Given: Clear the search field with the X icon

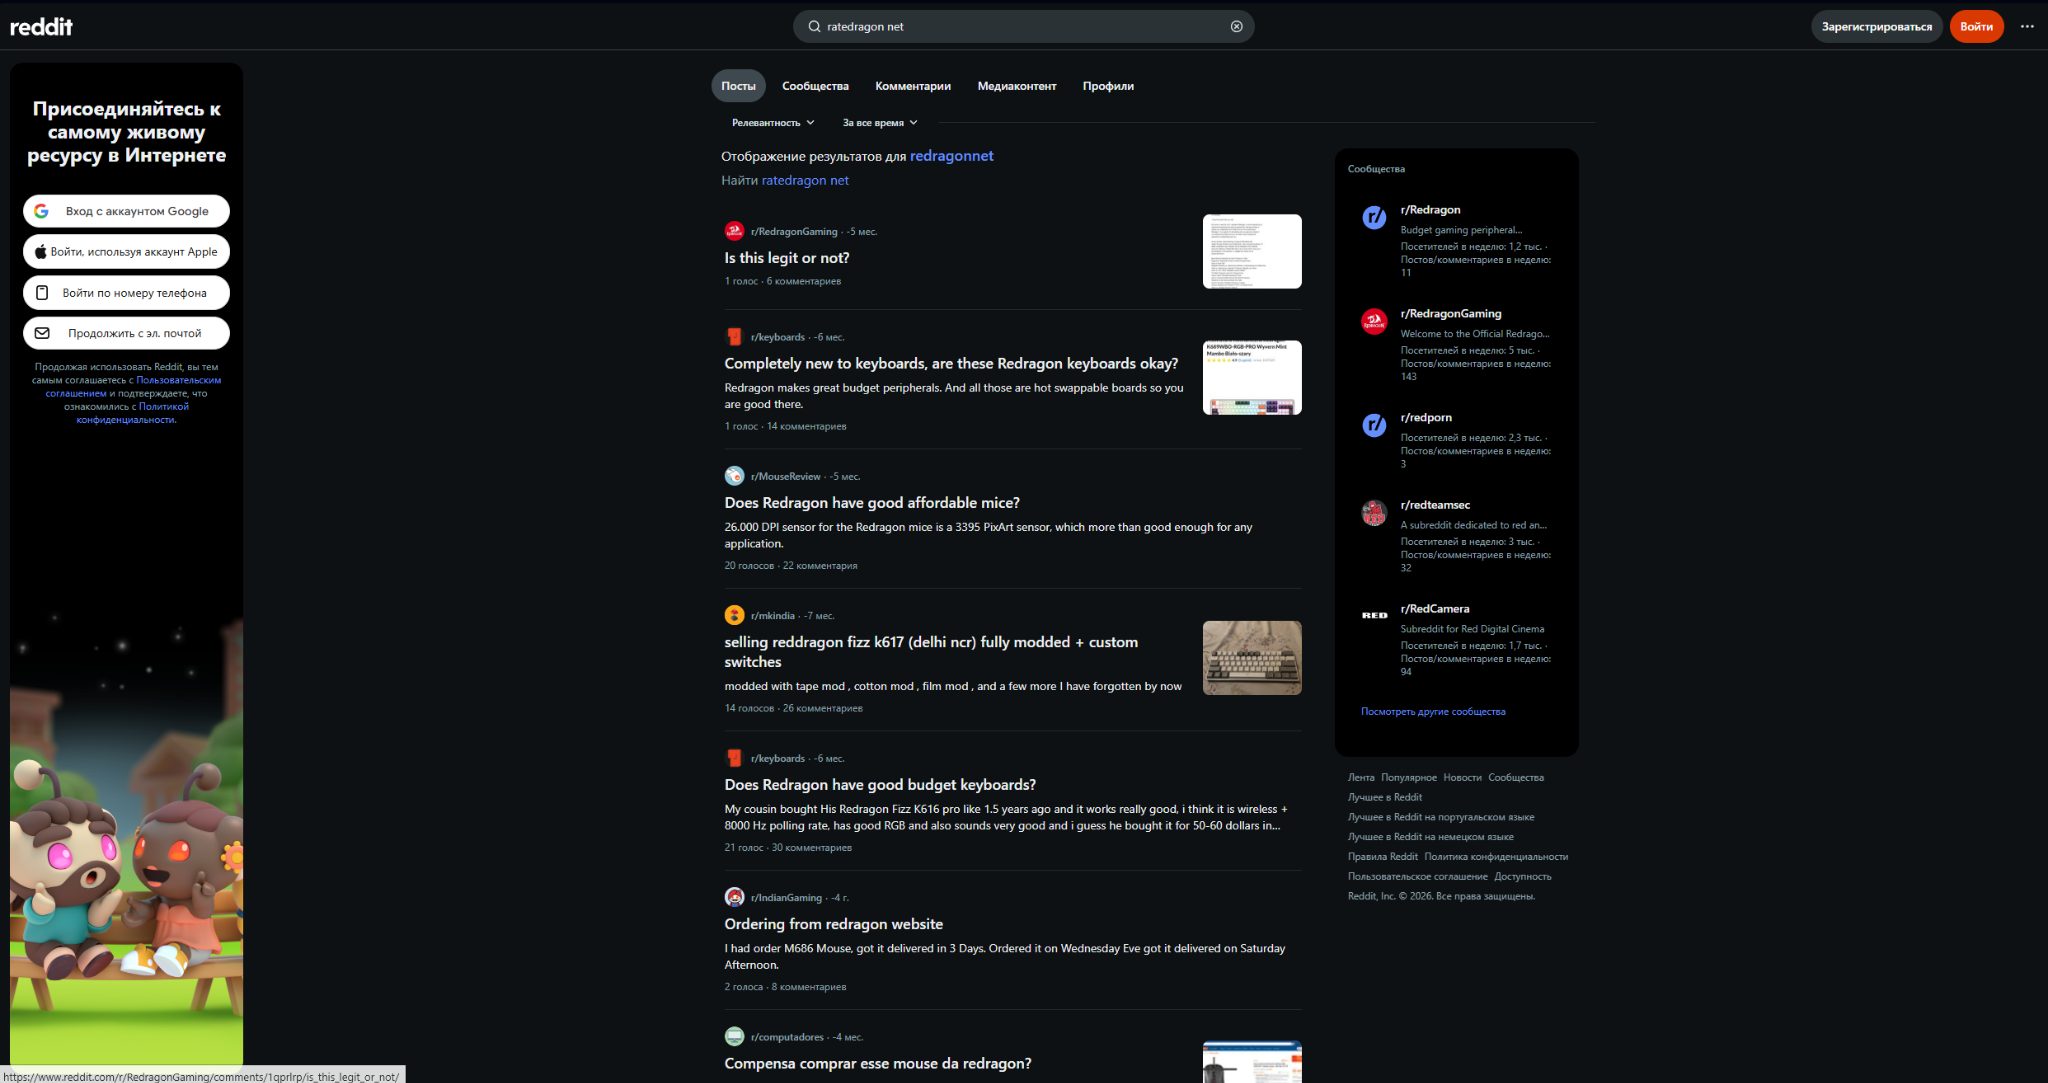Looking at the screenshot, I should coord(1236,27).
